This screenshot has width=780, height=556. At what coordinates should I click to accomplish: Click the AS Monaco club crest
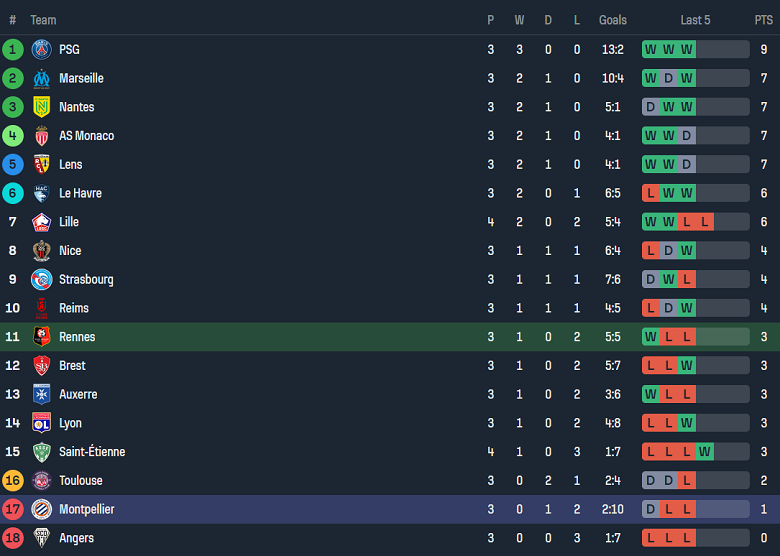(x=41, y=136)
